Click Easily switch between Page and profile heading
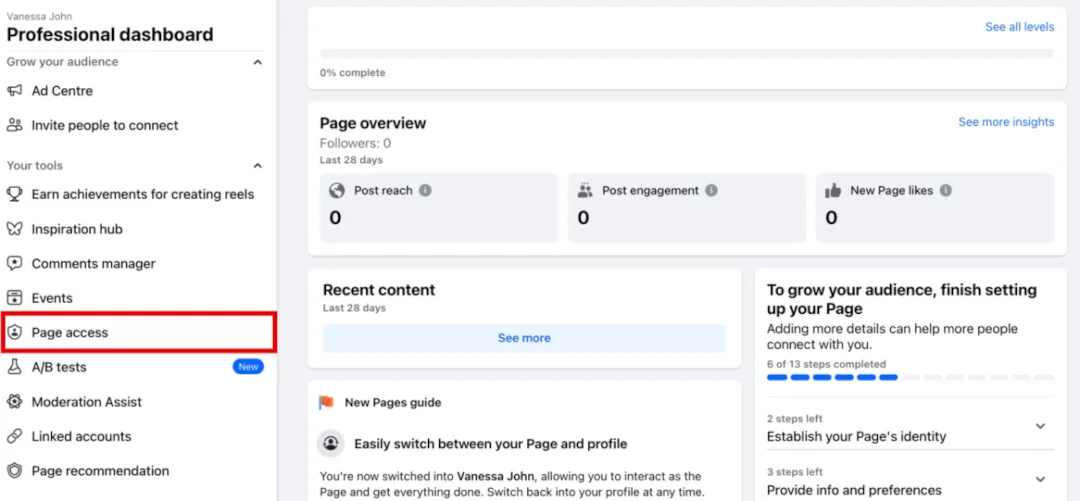 (x=490, y=444)
